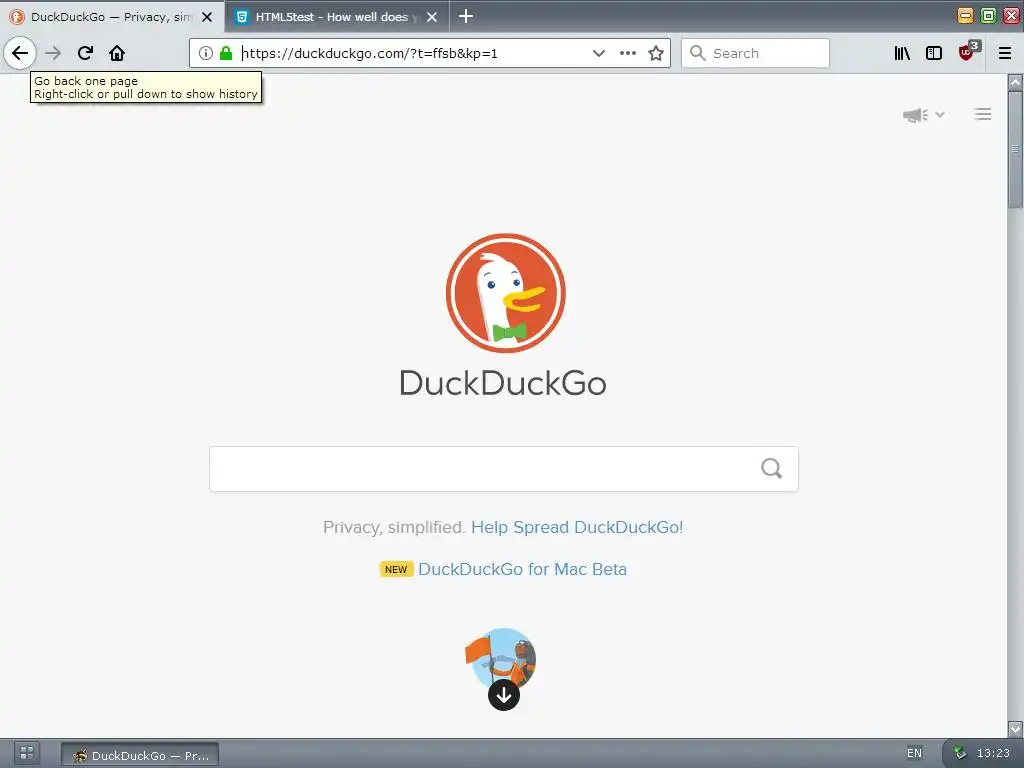Open Help Spread DuckDuckGo! link

[577, 527]
